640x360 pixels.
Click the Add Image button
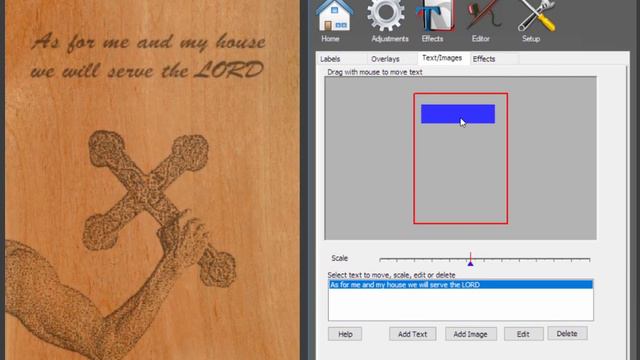tap(471, 334)
